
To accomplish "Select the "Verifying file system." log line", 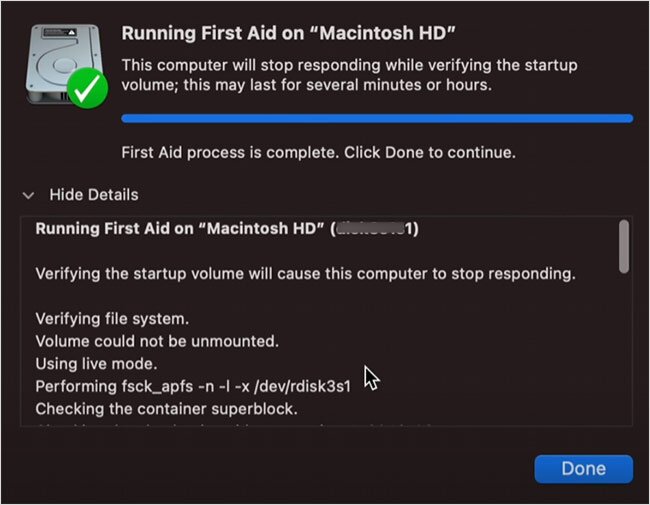I will click(x=109, y=319).
